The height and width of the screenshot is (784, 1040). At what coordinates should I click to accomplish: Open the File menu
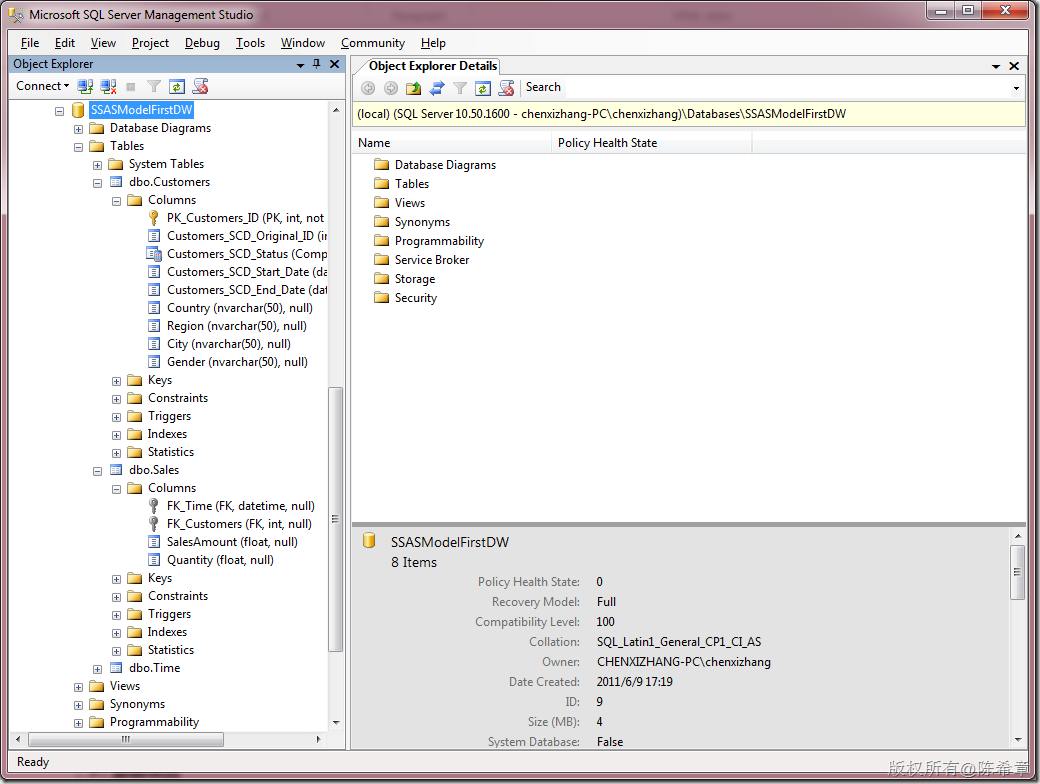click(30, 43)
